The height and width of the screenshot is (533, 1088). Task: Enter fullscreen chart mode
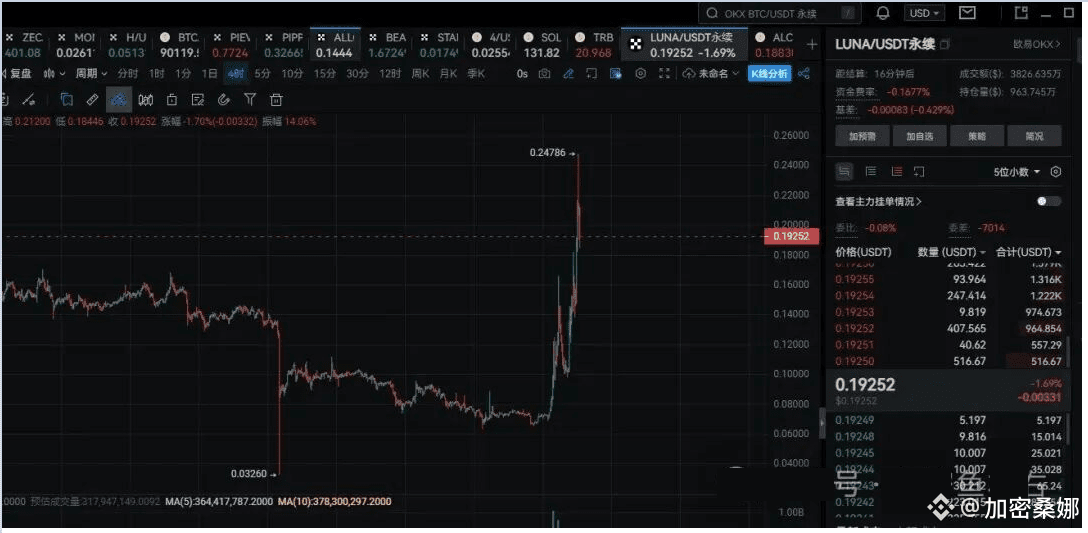664,73
